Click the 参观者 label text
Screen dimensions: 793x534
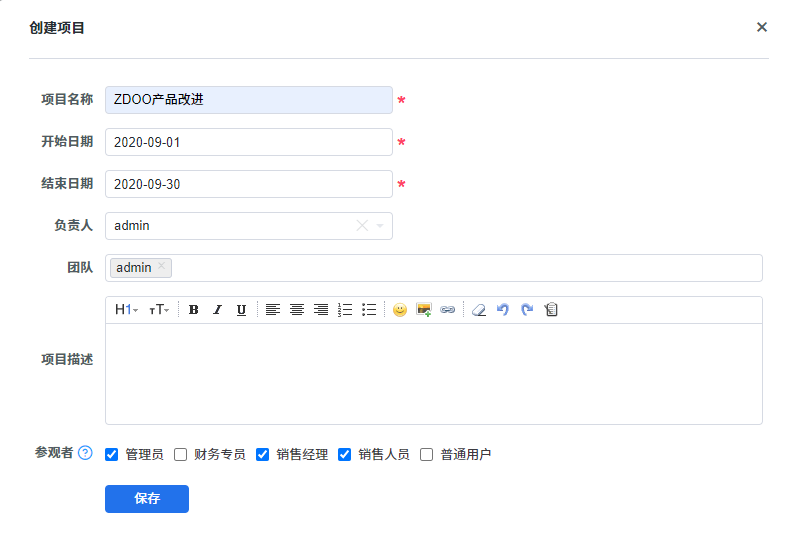[x=54, y=453]
